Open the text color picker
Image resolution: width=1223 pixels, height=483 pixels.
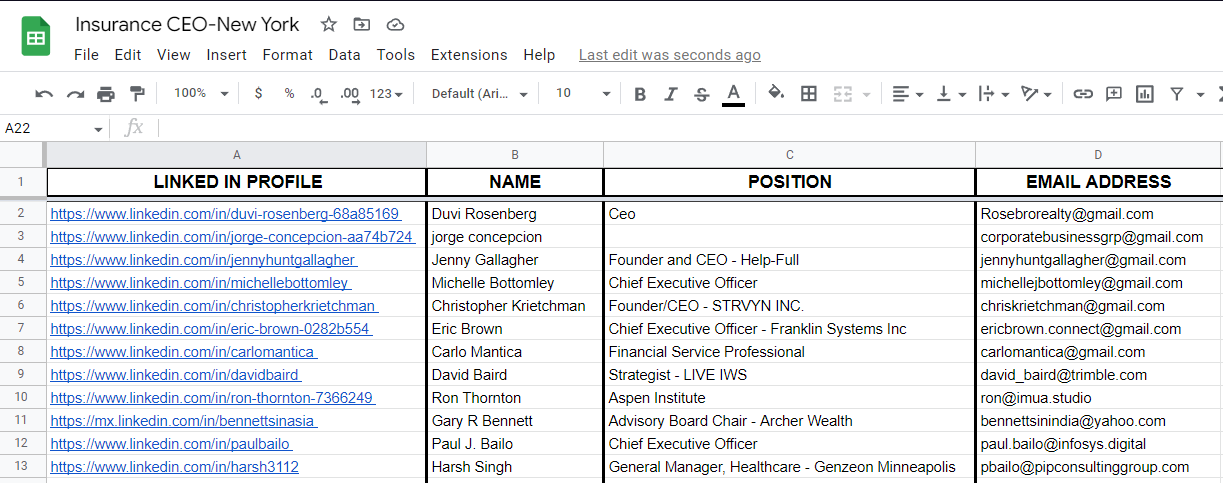pos(733,94)
